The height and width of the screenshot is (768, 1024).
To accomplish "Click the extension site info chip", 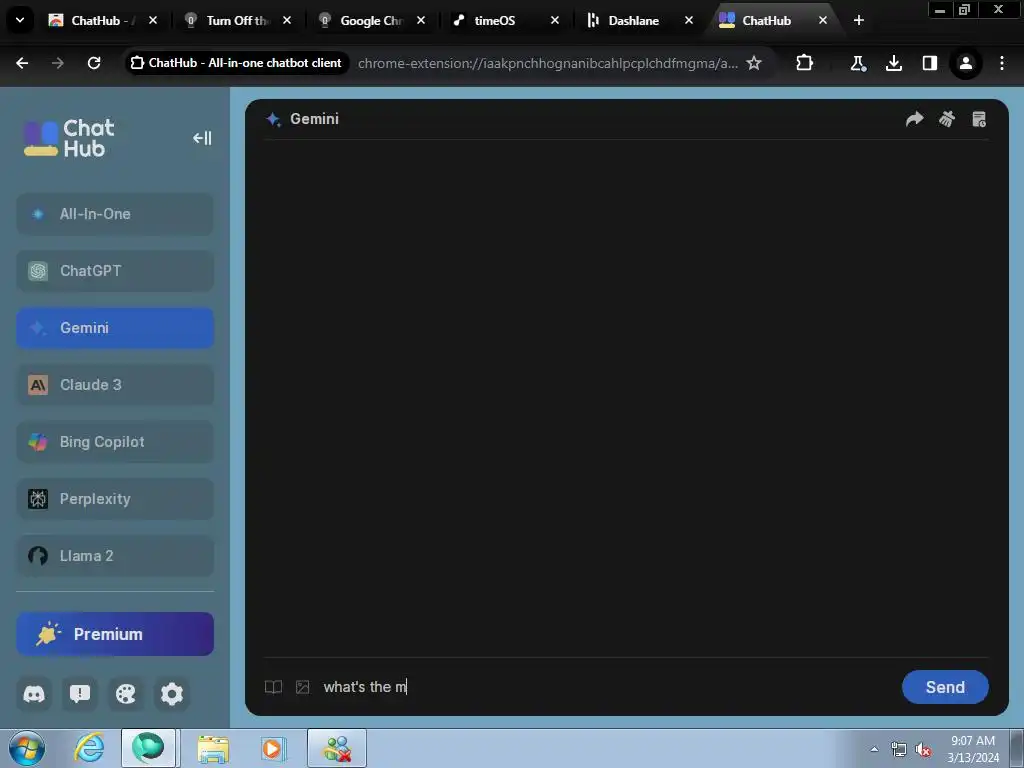I will pos(236,63).
